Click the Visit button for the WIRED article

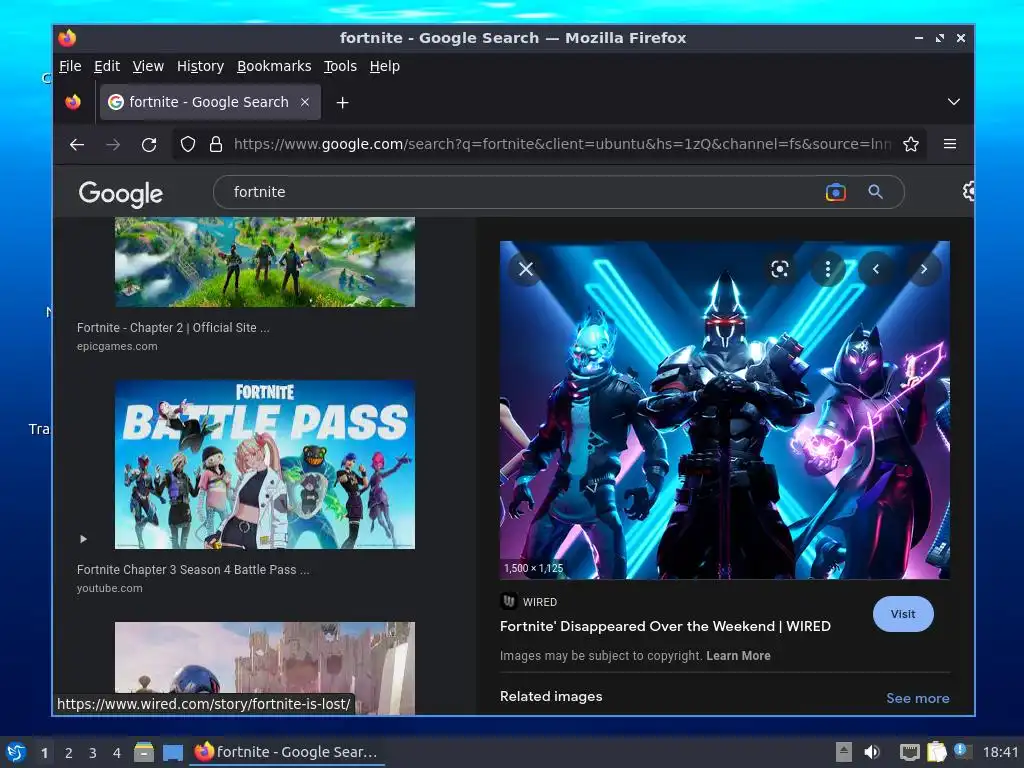tap(903, 614)
